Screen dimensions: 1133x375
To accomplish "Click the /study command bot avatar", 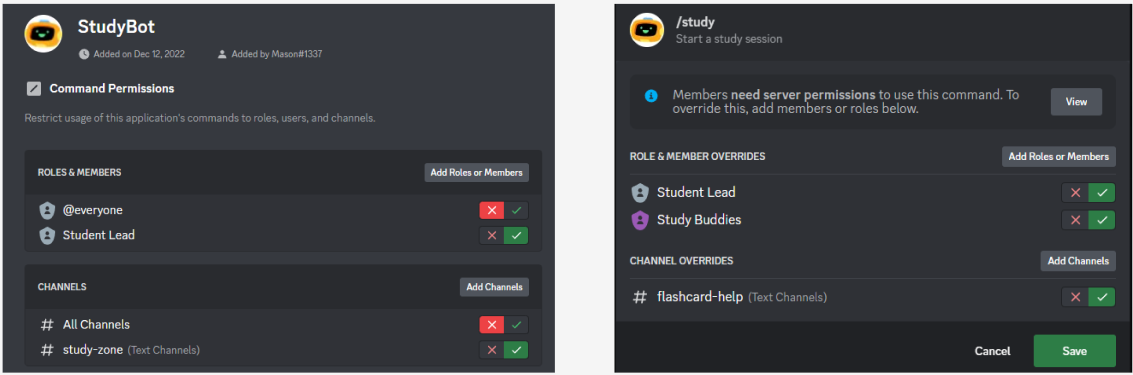I will point(647,30).
